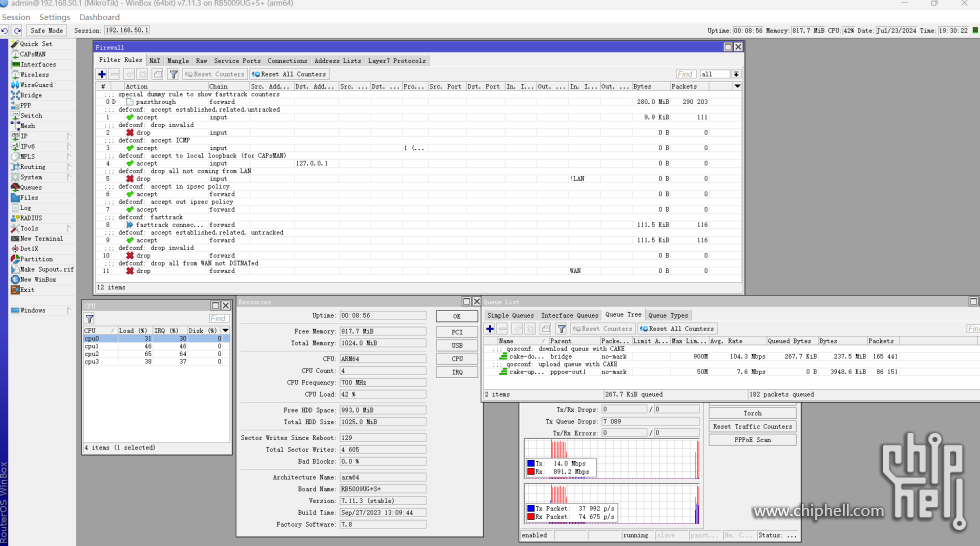This screenshot has width=980, height=546.
Task: Switch to the Queue Types tab
Action: [668, 315]
